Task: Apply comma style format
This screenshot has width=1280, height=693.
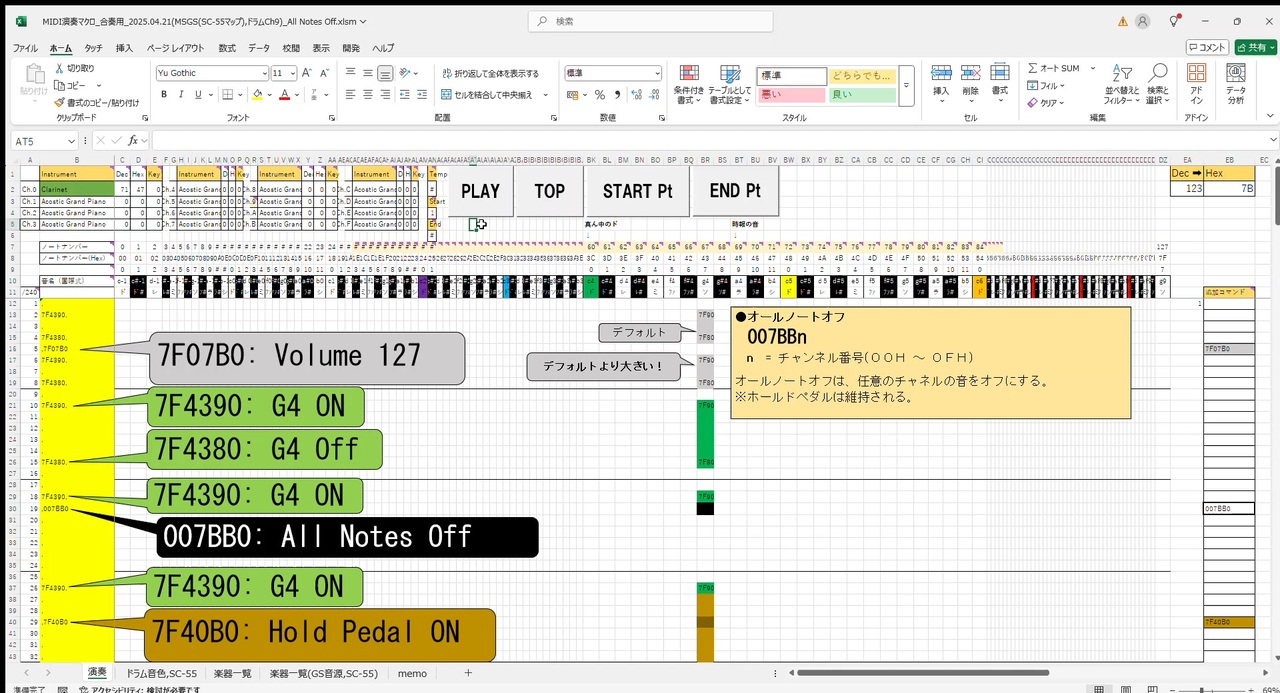Action: tap(616, 95)
